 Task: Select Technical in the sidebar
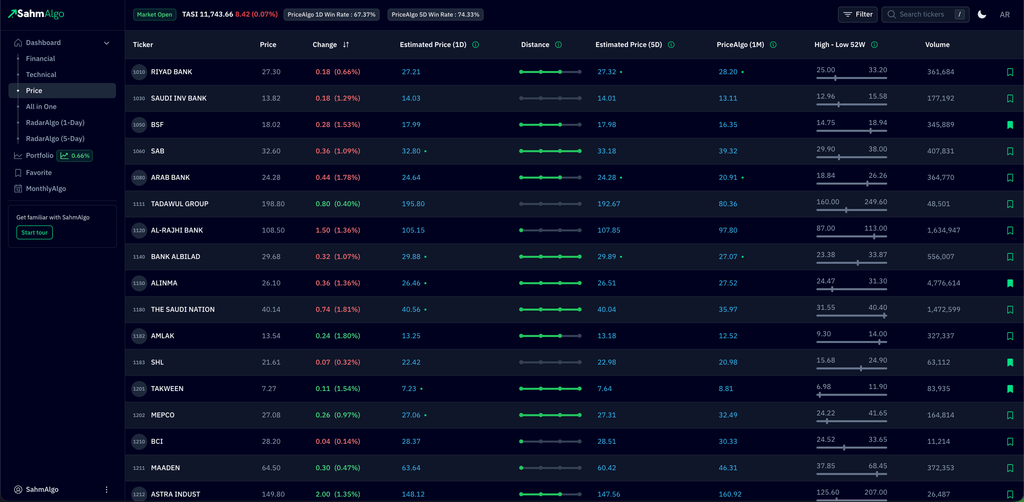[x=41, y=75]
